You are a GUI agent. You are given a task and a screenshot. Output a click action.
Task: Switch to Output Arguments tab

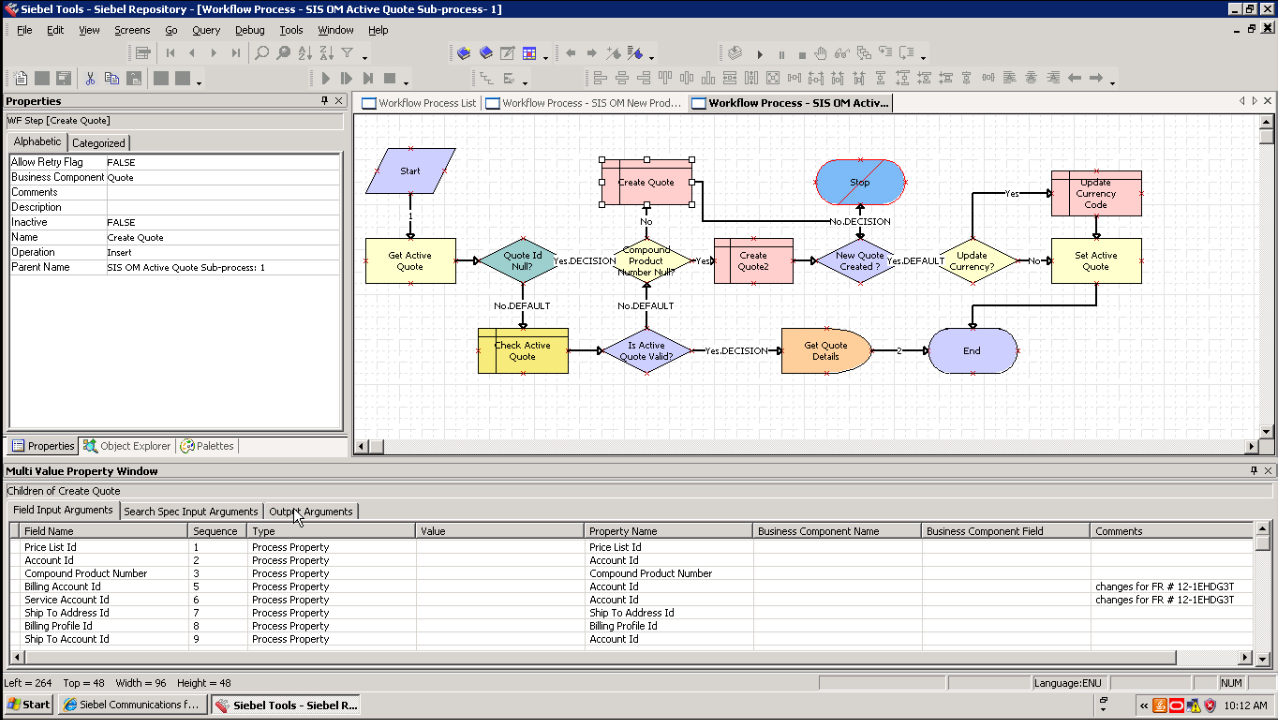pos(310,511)
